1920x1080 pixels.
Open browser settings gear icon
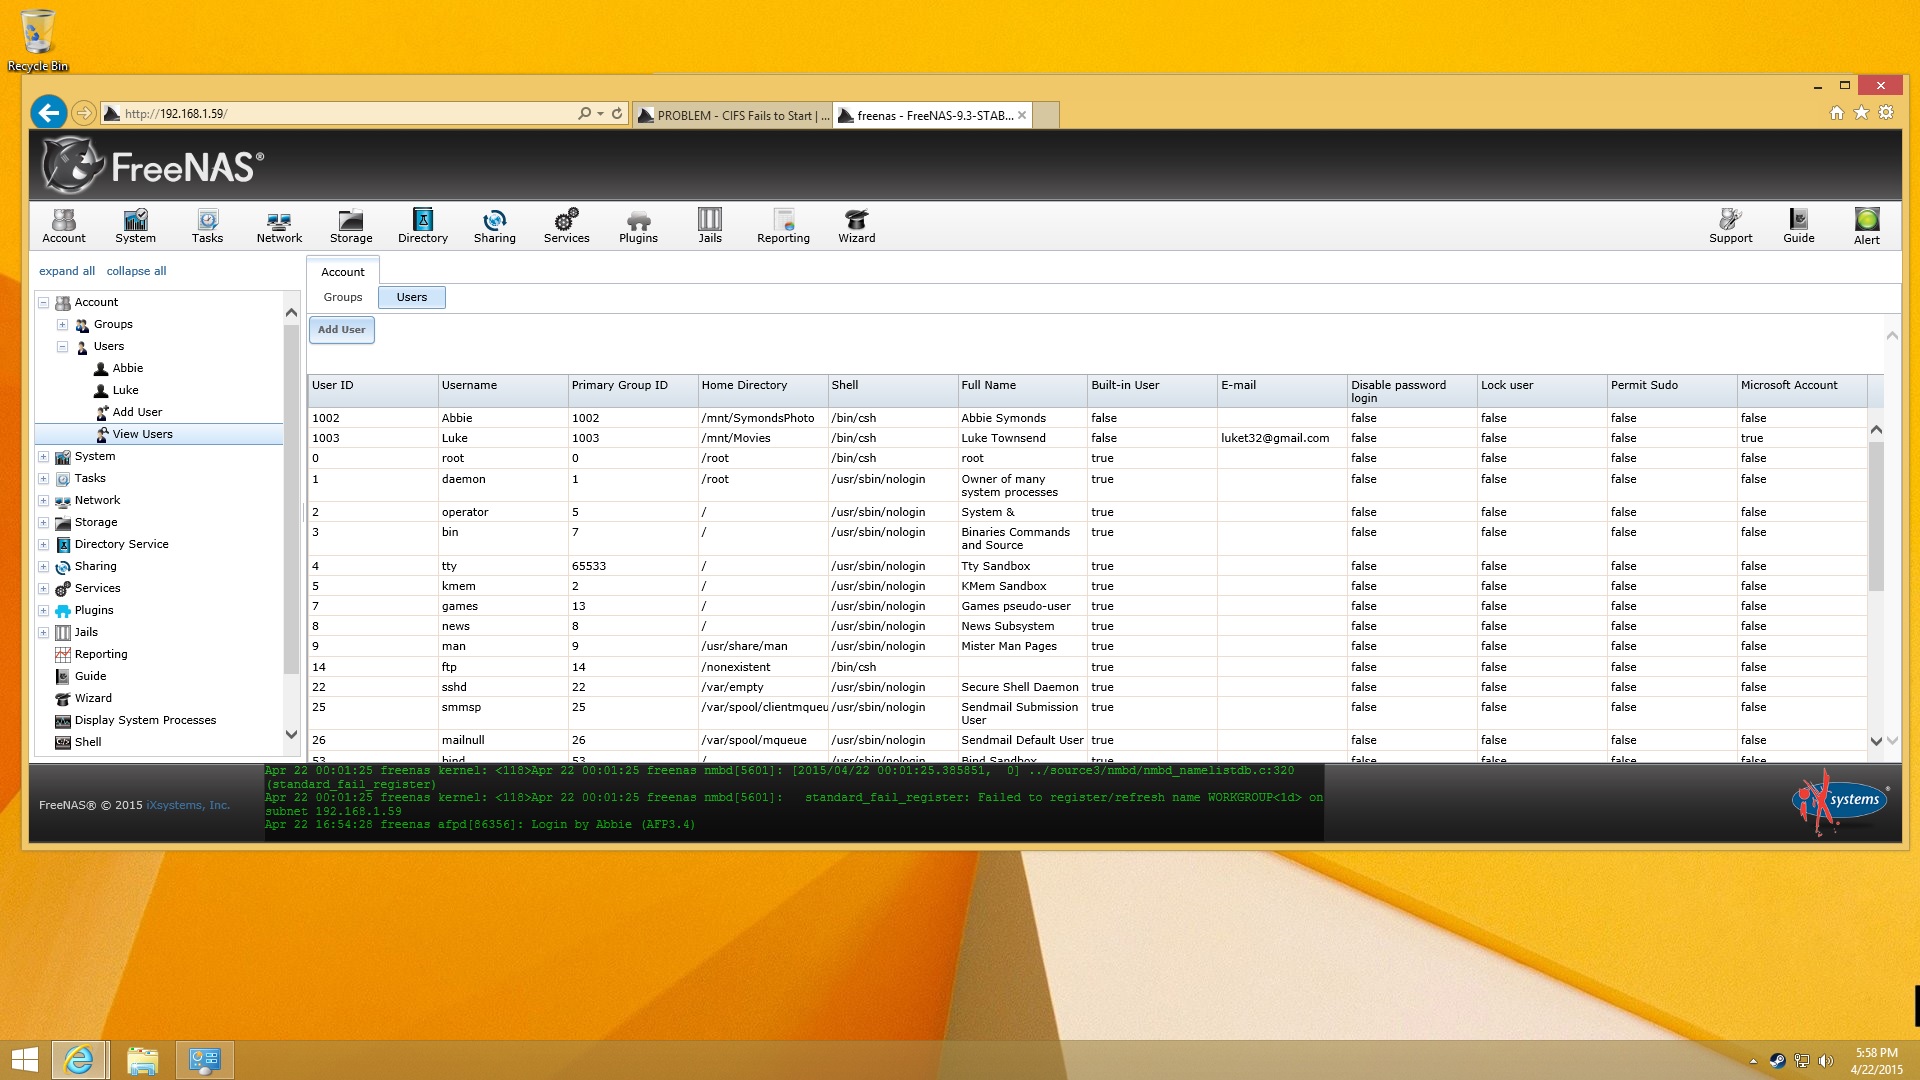[x=1886, y=113]
